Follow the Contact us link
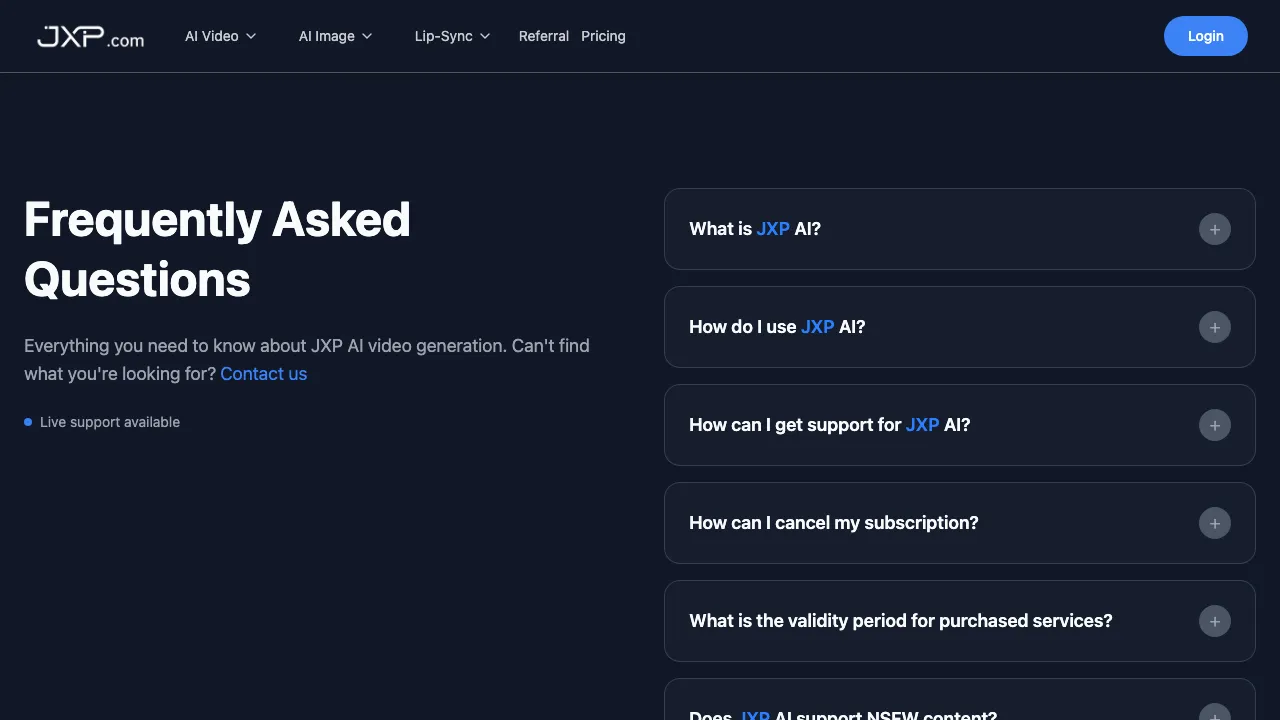 (264, 374)
